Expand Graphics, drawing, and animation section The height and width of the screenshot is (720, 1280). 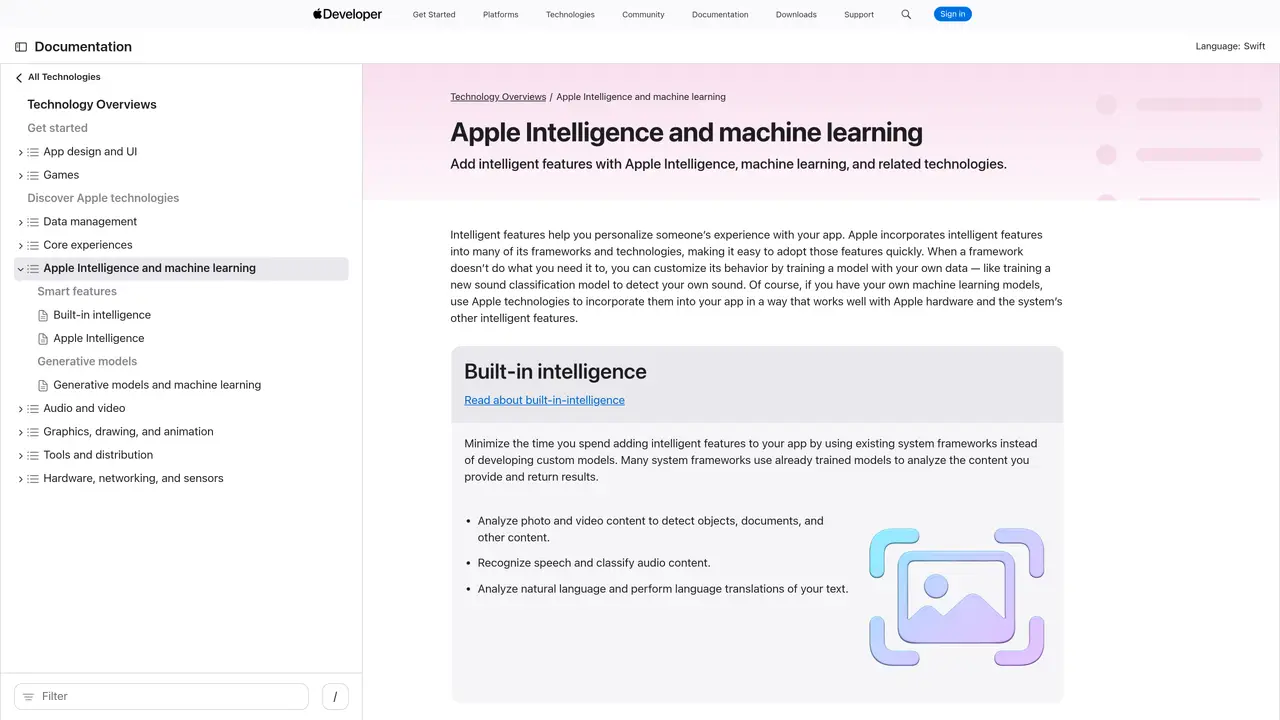(20, 433)
